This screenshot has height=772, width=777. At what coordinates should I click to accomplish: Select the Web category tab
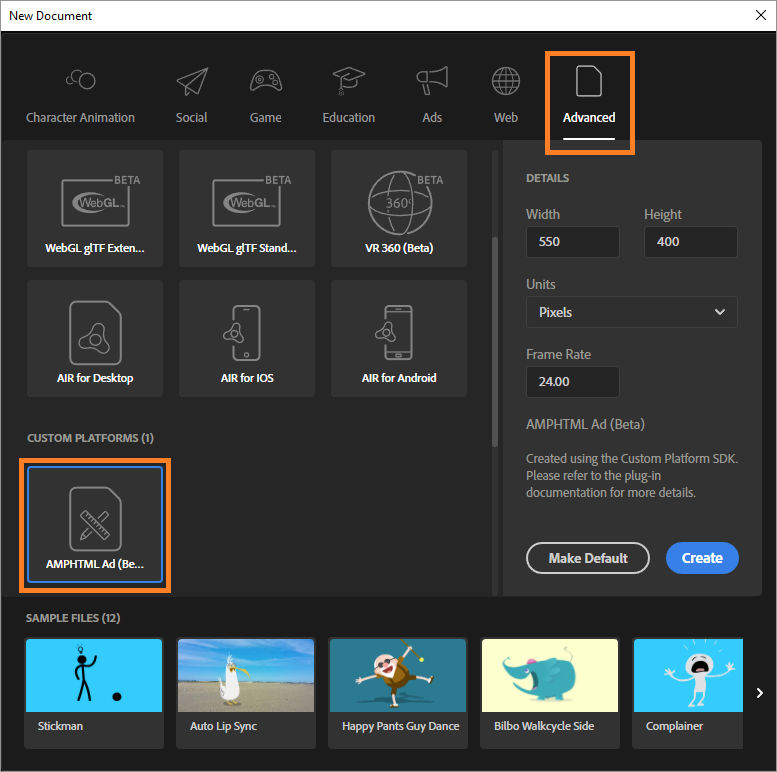pos(506,97)
